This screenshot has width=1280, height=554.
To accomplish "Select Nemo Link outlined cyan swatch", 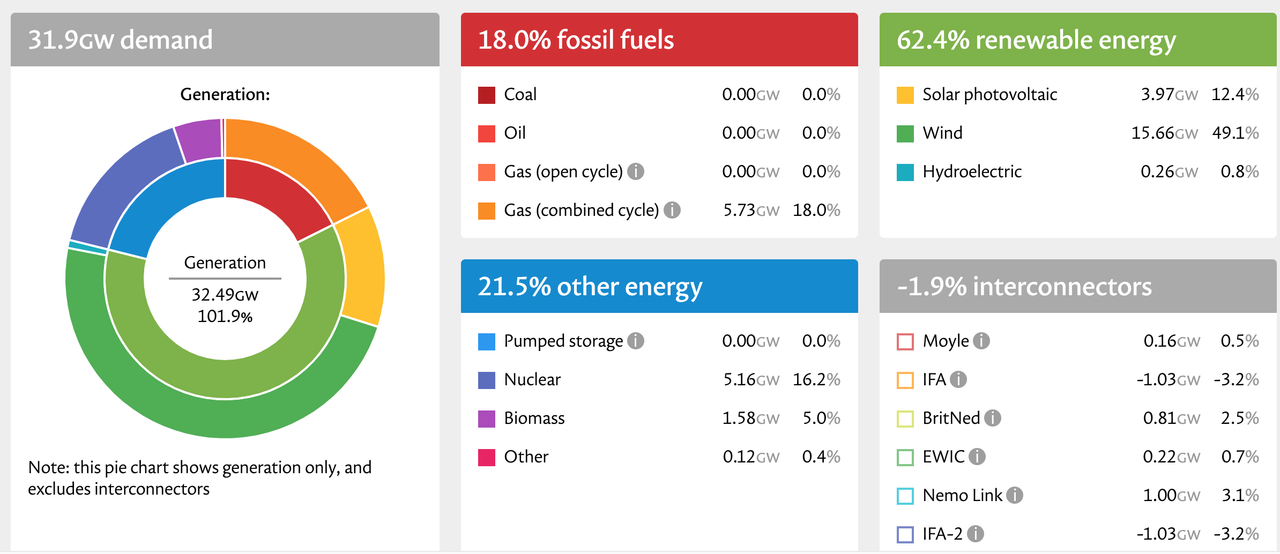I will (905, 495).
